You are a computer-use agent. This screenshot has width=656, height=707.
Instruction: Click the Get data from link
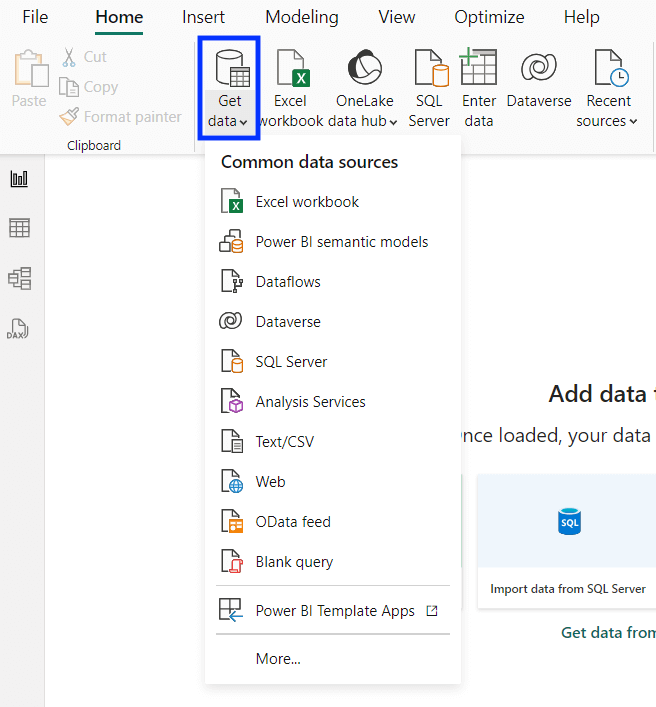608,633
